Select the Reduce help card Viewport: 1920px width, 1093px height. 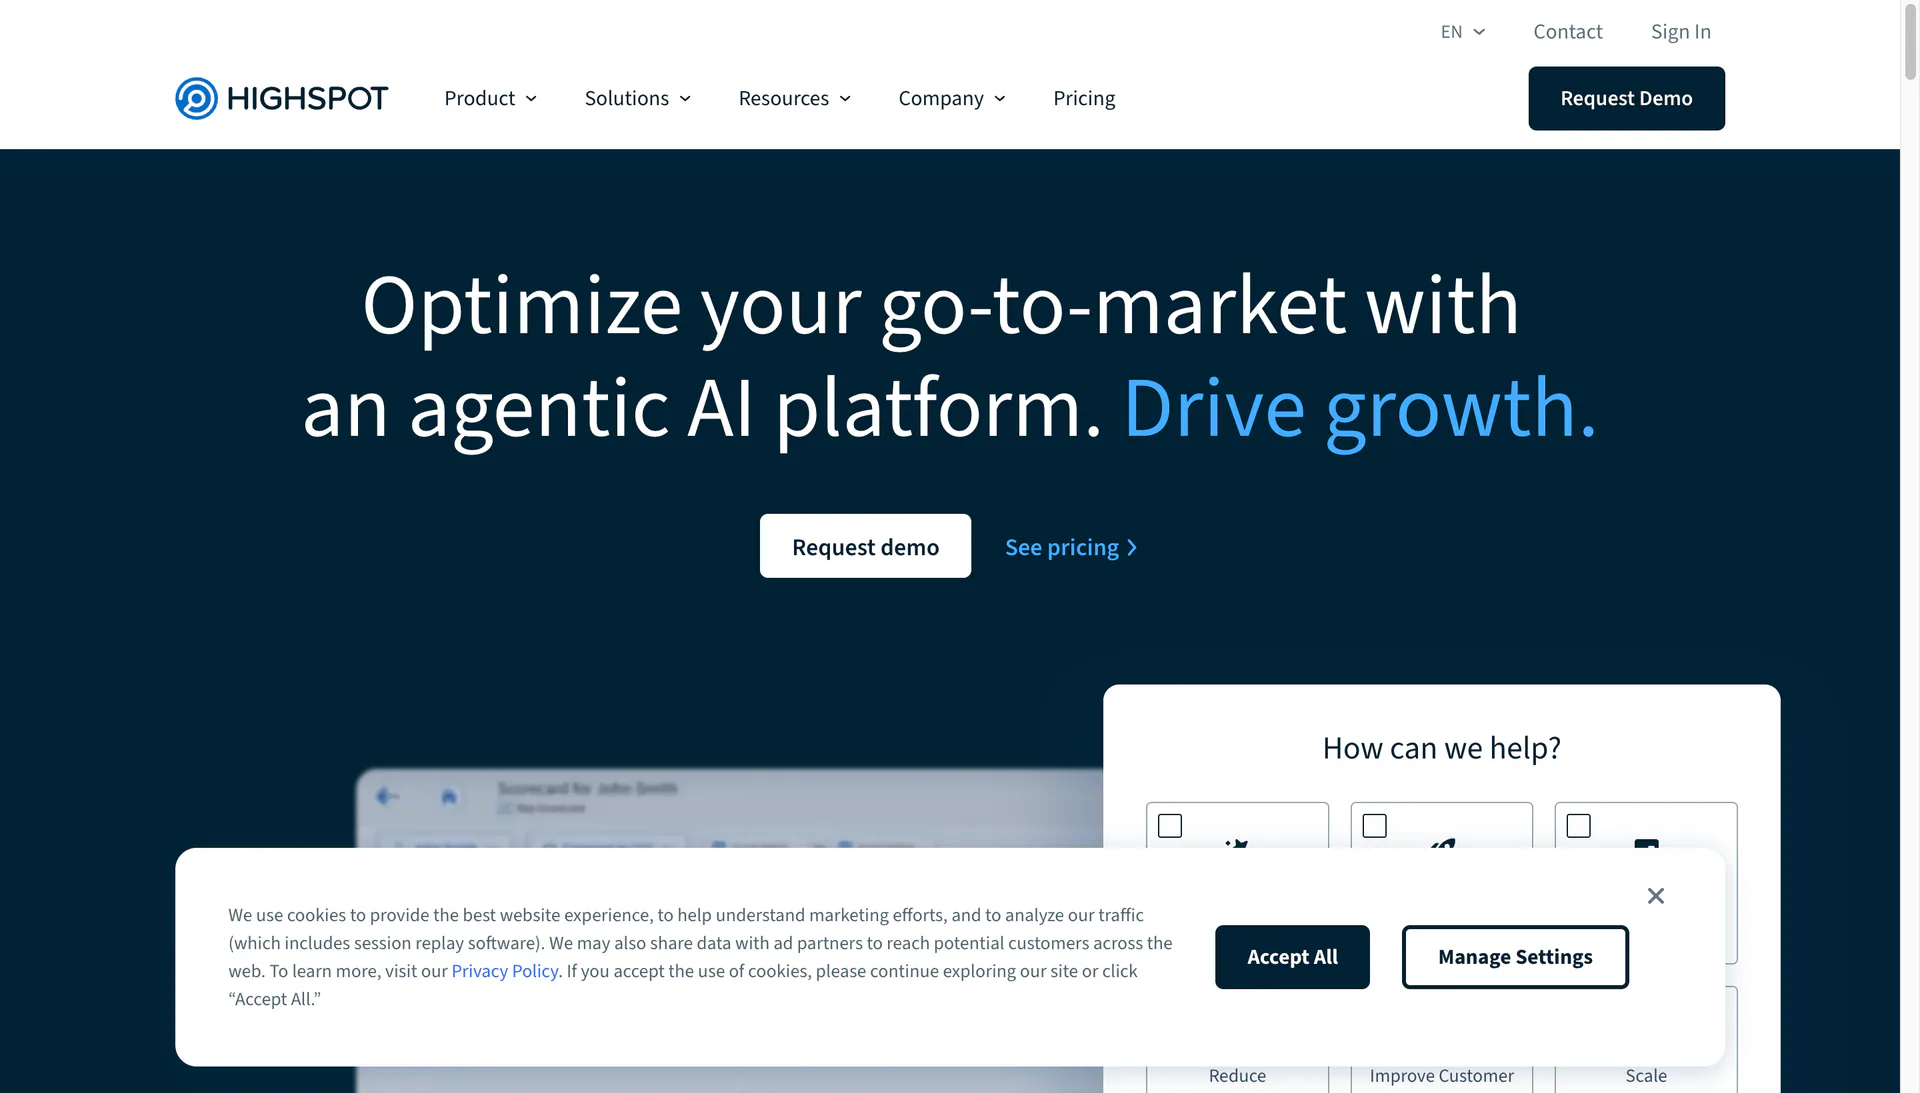pos(1237,1076)
